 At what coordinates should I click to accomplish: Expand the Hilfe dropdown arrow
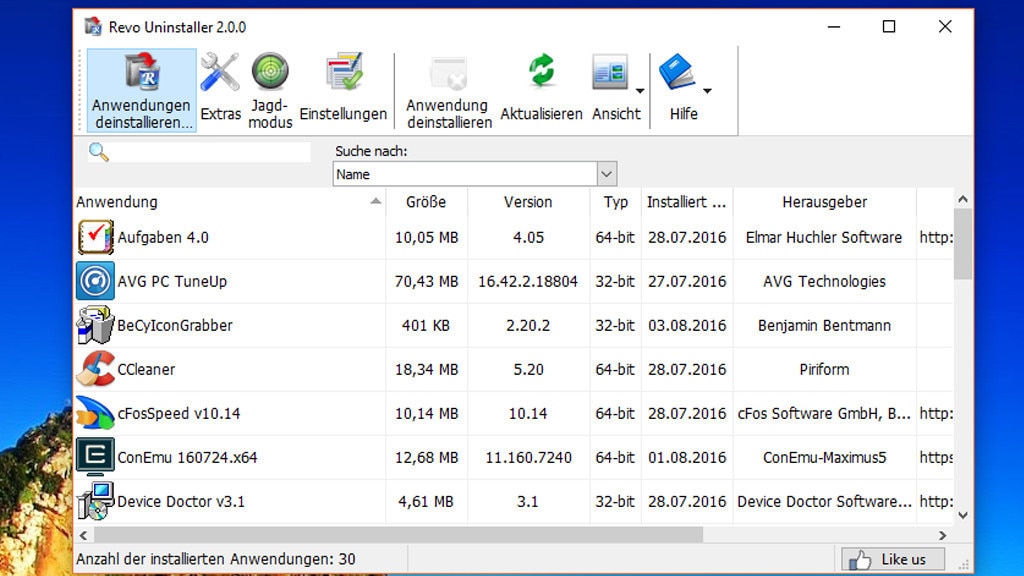(707, 91)
